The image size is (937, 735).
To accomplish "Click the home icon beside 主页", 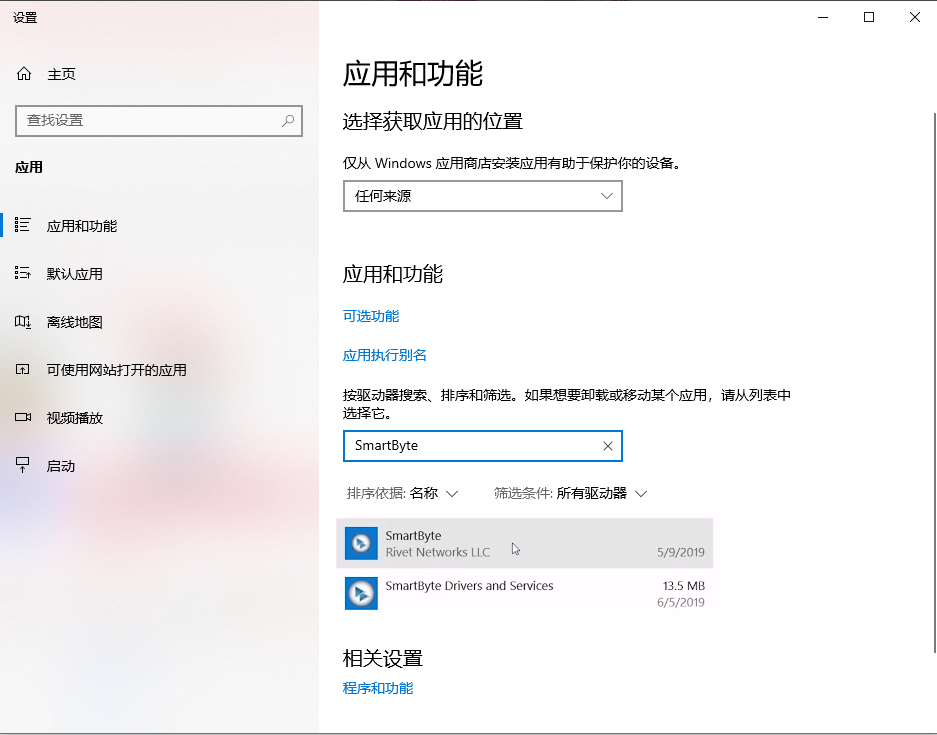I will coord(24,74).
